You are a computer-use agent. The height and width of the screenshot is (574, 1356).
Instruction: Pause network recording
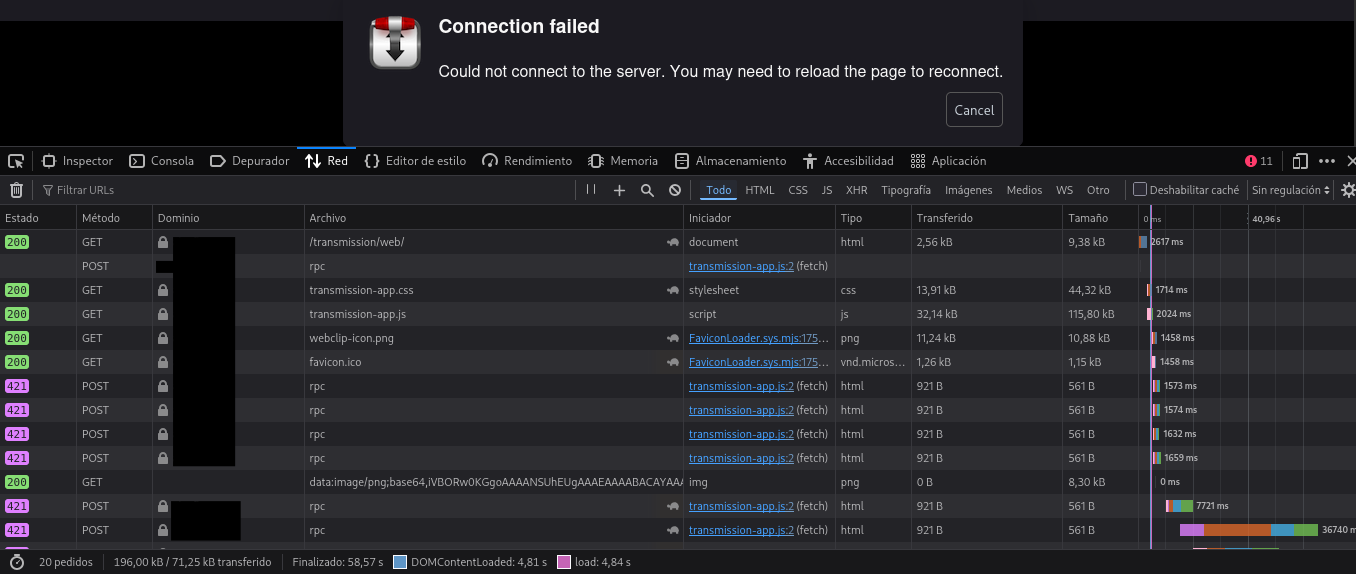pyautogui.click(x=591, y=190)
